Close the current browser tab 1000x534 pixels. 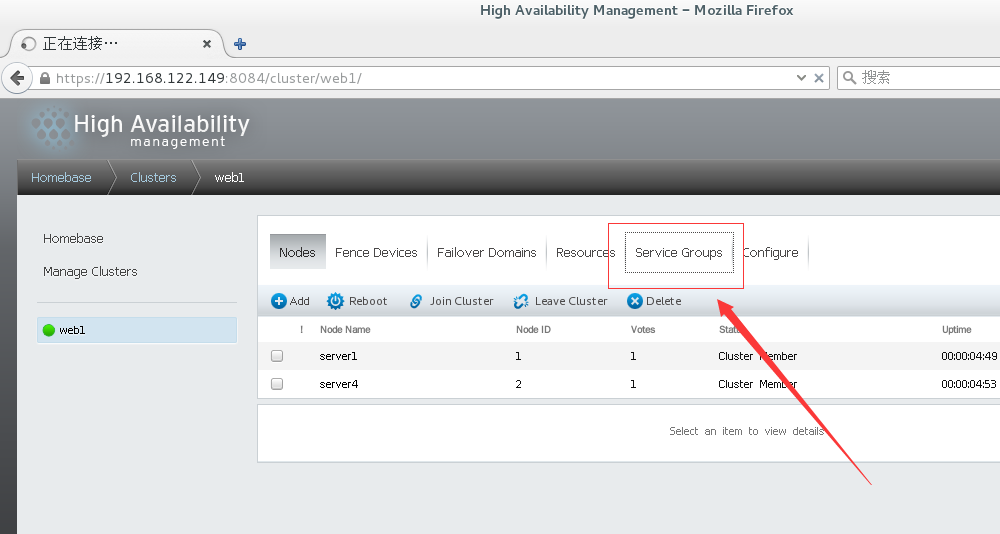(x=207, y=44)
